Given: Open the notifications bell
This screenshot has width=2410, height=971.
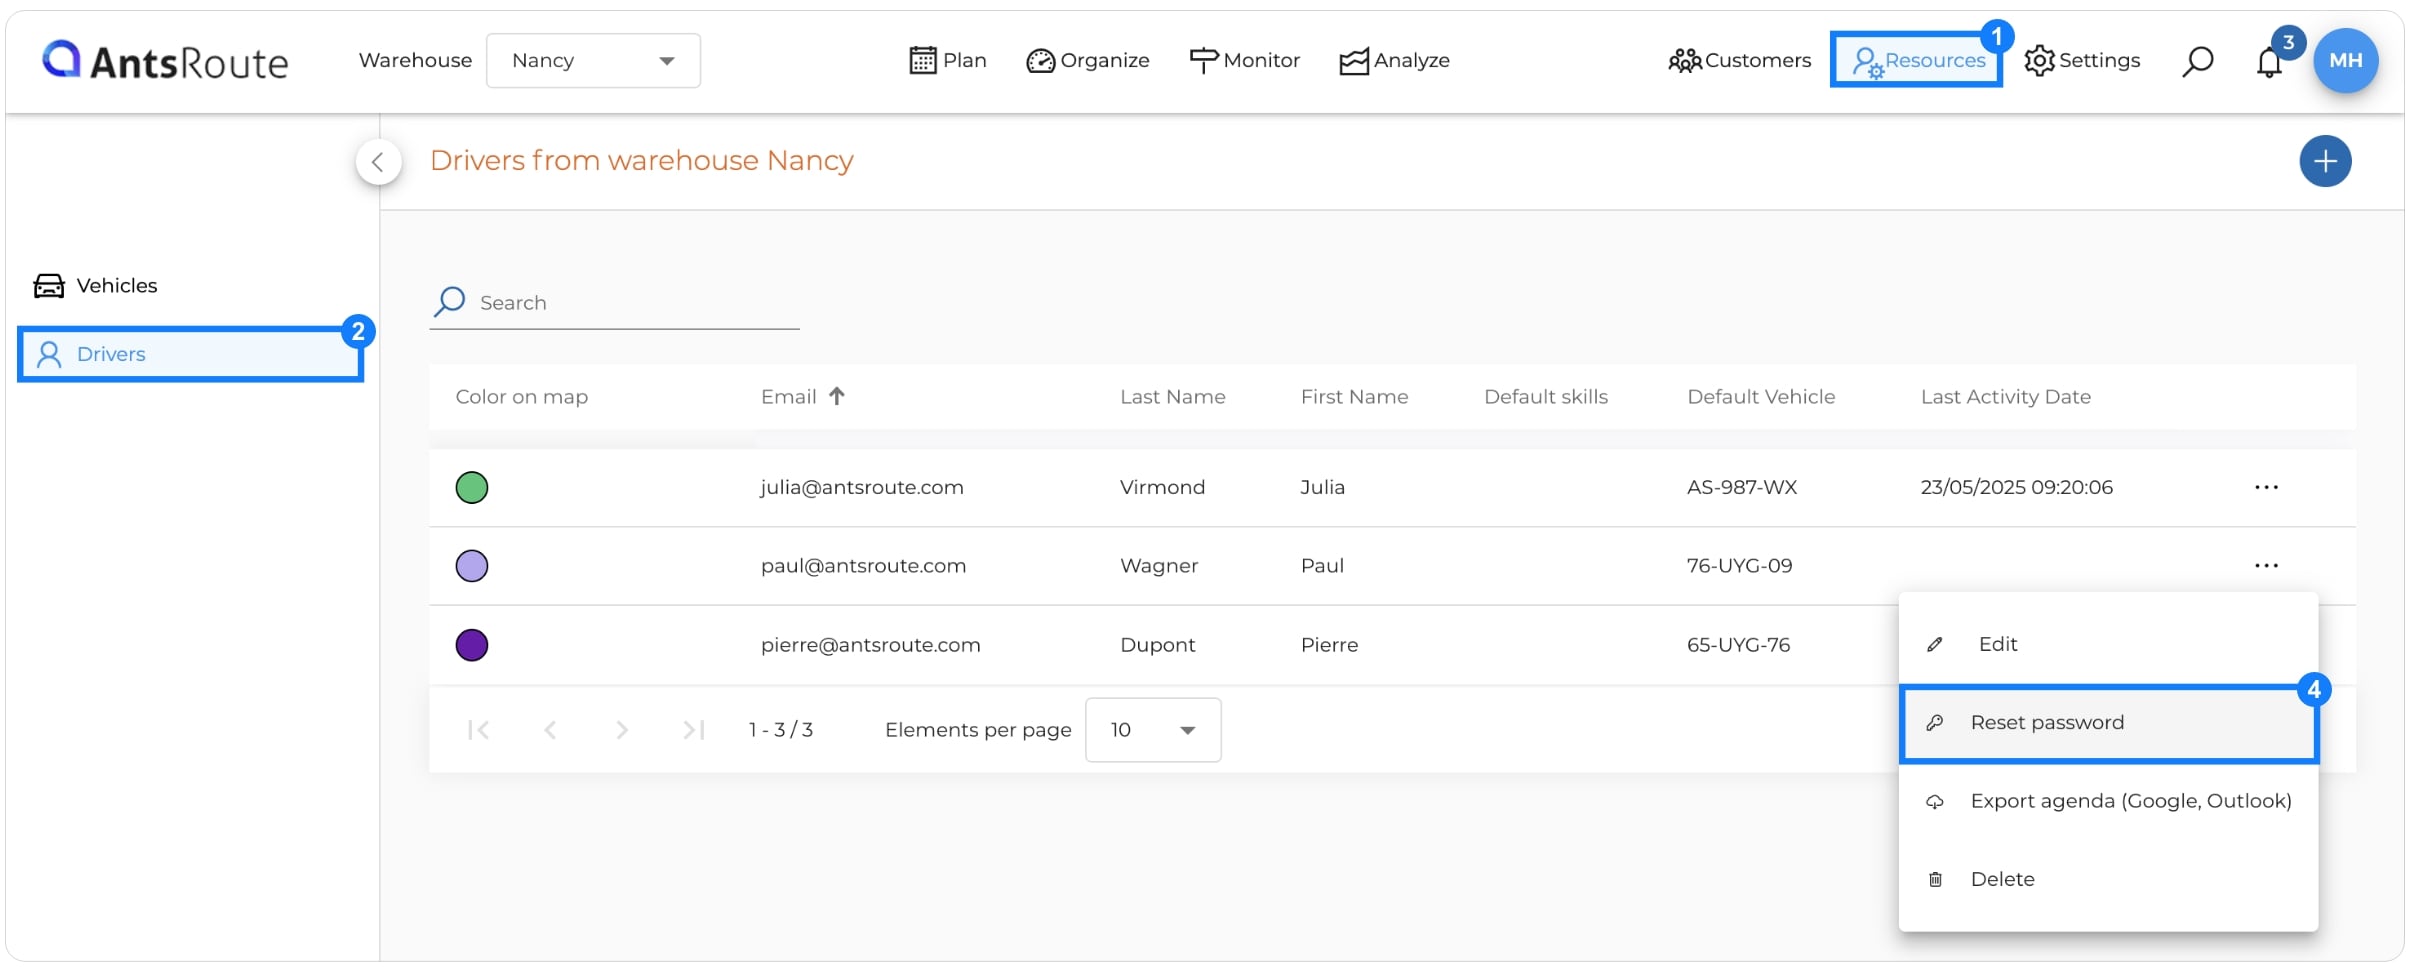Looking at the screenshot, I should pos(2269,62).
